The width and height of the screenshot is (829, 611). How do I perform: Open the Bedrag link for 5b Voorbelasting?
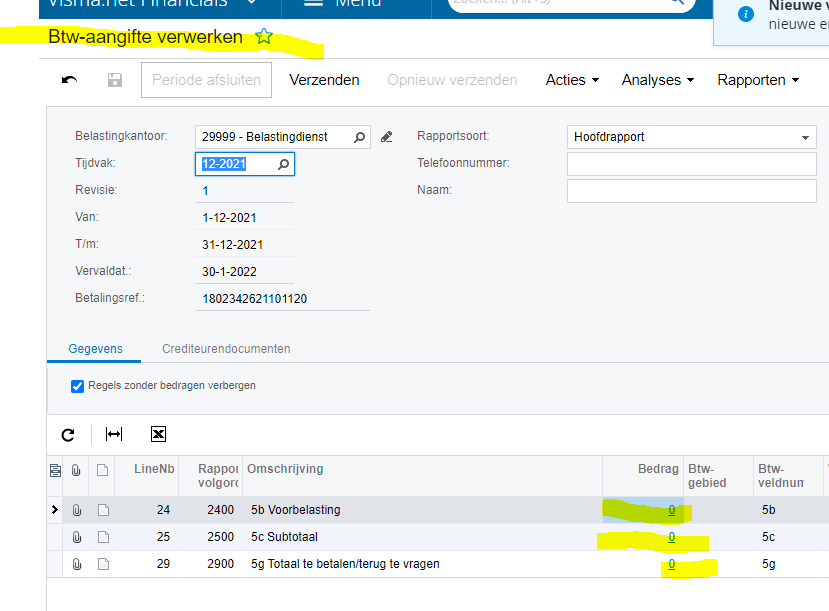click(x=671, y=510)
